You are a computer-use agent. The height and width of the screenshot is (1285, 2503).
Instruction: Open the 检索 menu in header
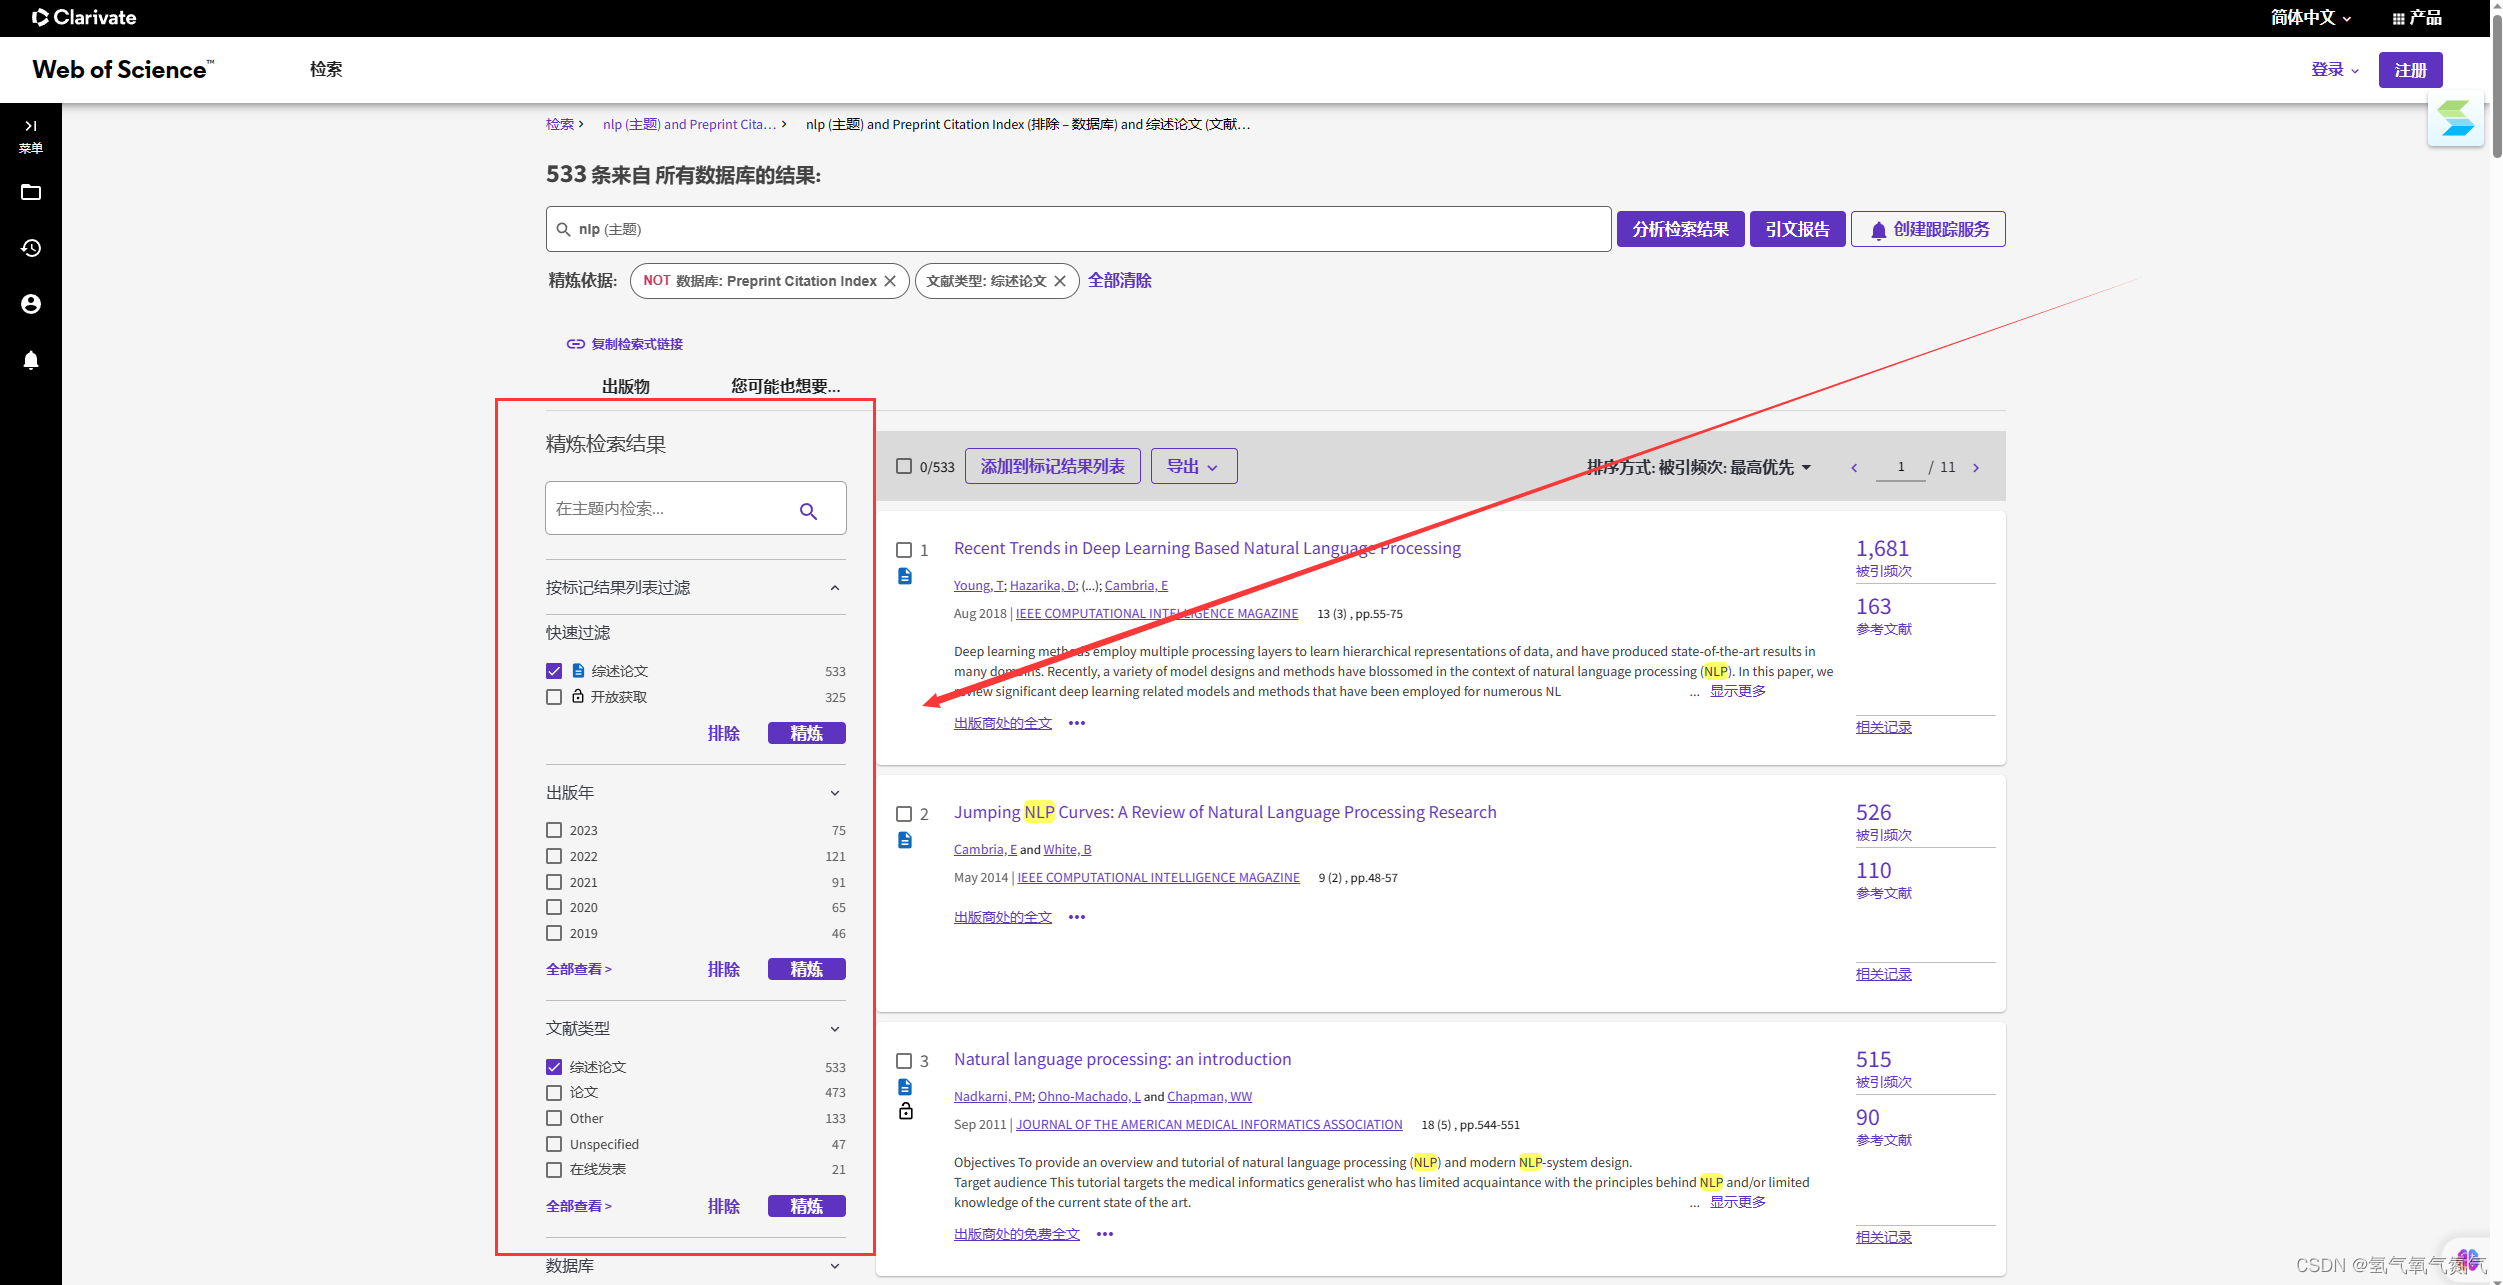[x=326, y=69]
